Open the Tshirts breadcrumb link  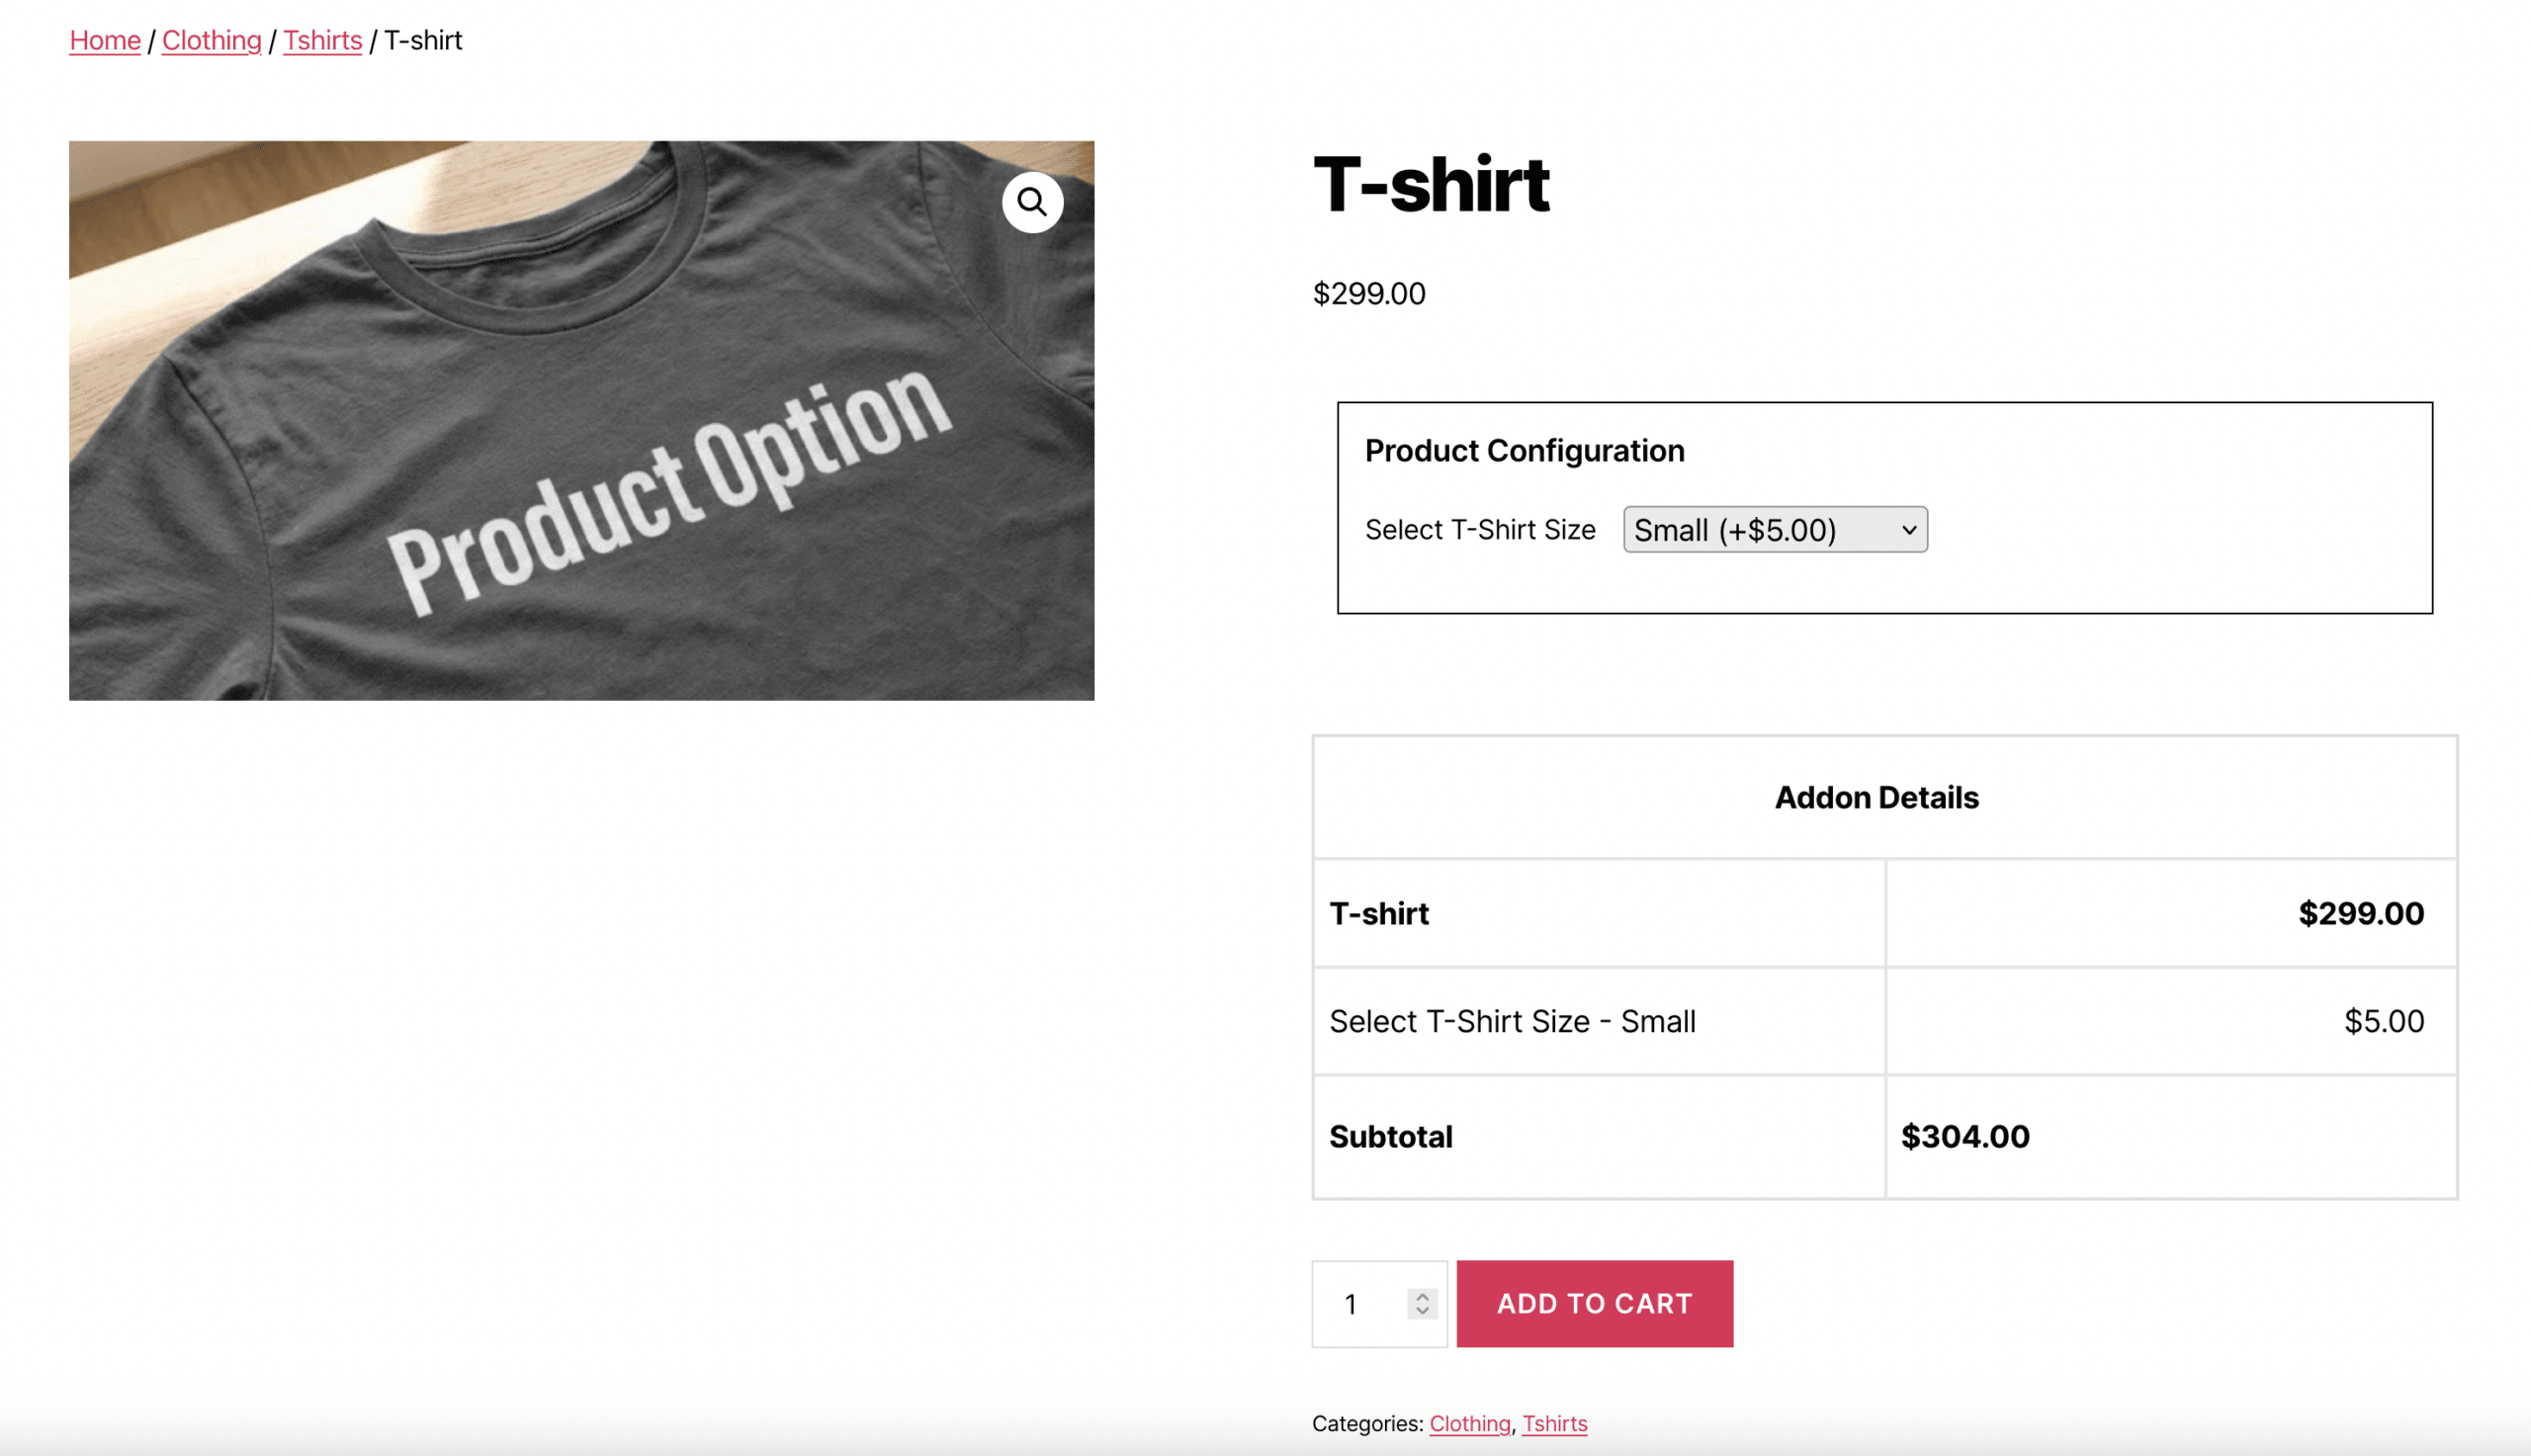click(322, 40)
